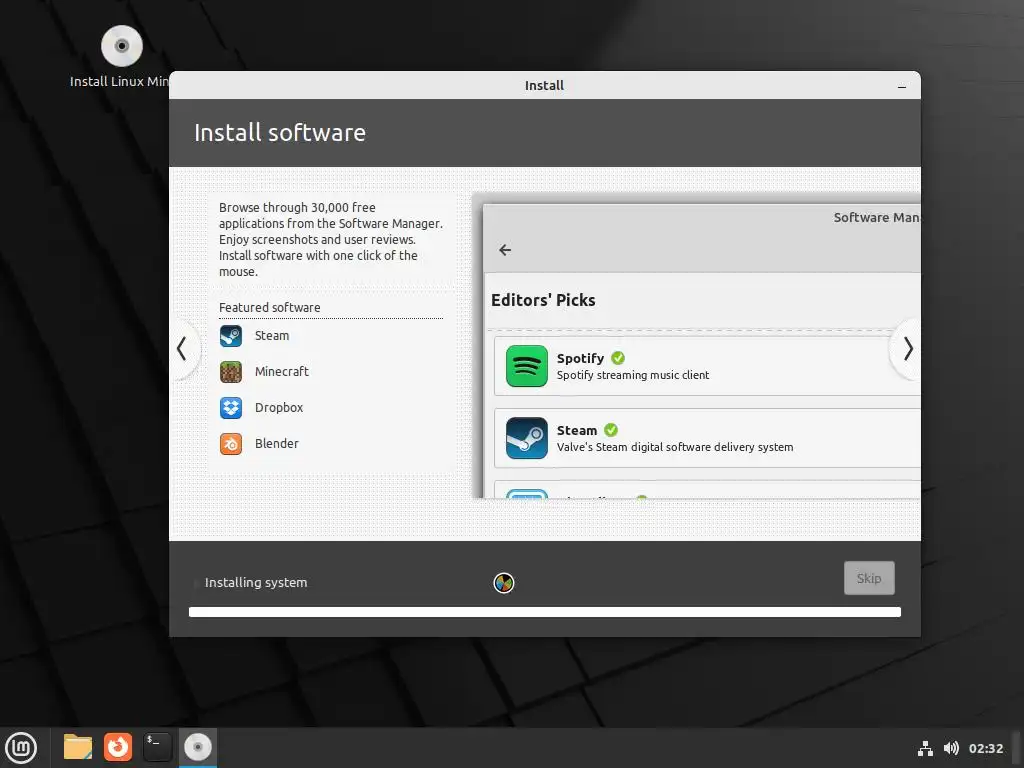Screen dimensions: 1024x768
Task: Click the 'Installing system' status text
Action: point(256,583)
